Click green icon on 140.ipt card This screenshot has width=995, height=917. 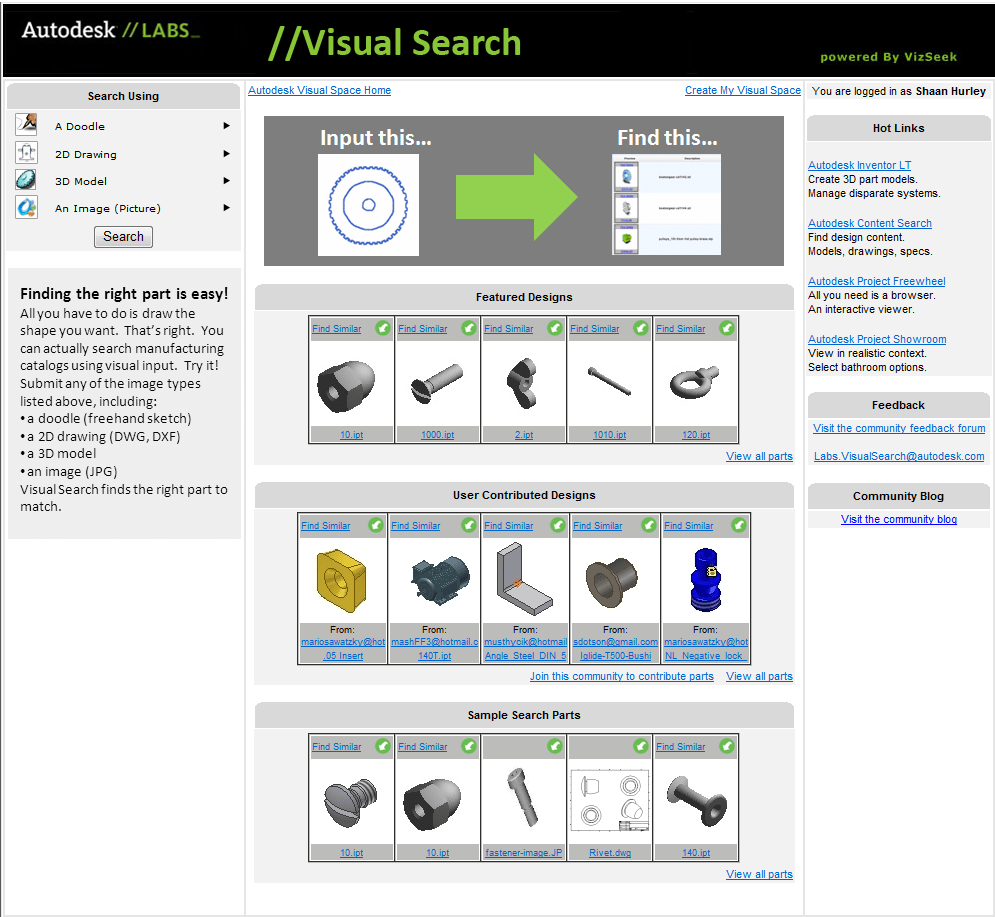[x=727, y=746]
